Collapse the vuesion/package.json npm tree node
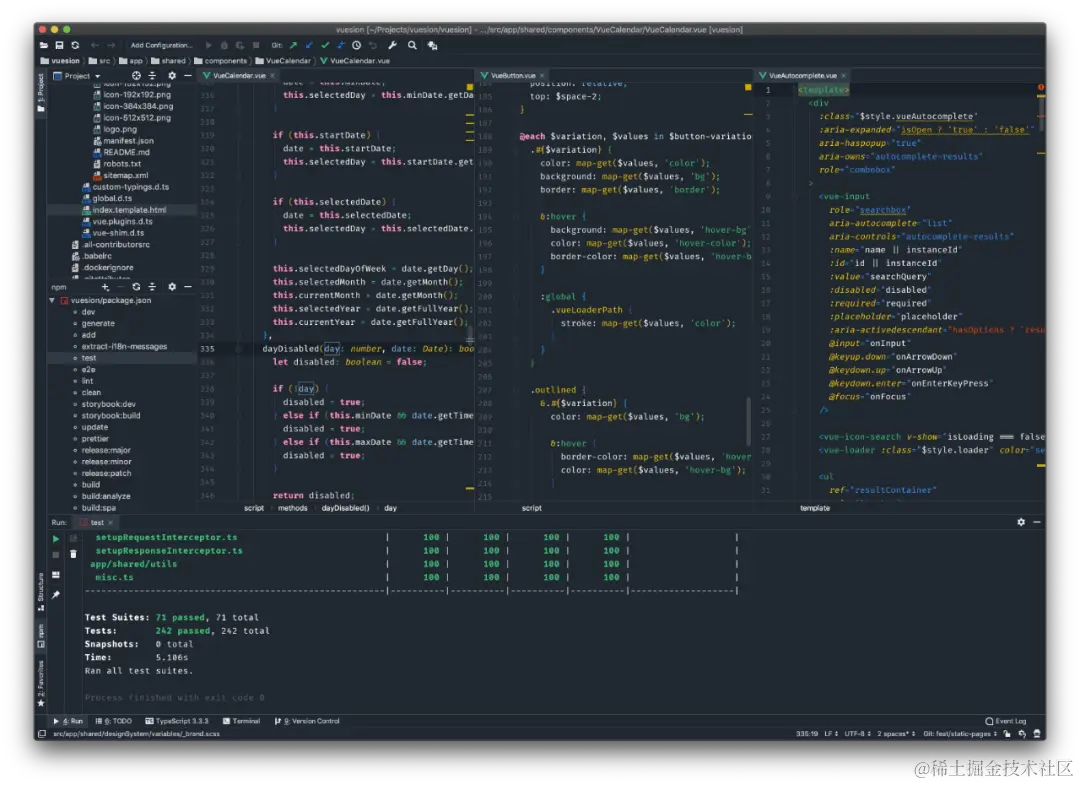 point(52,301)
